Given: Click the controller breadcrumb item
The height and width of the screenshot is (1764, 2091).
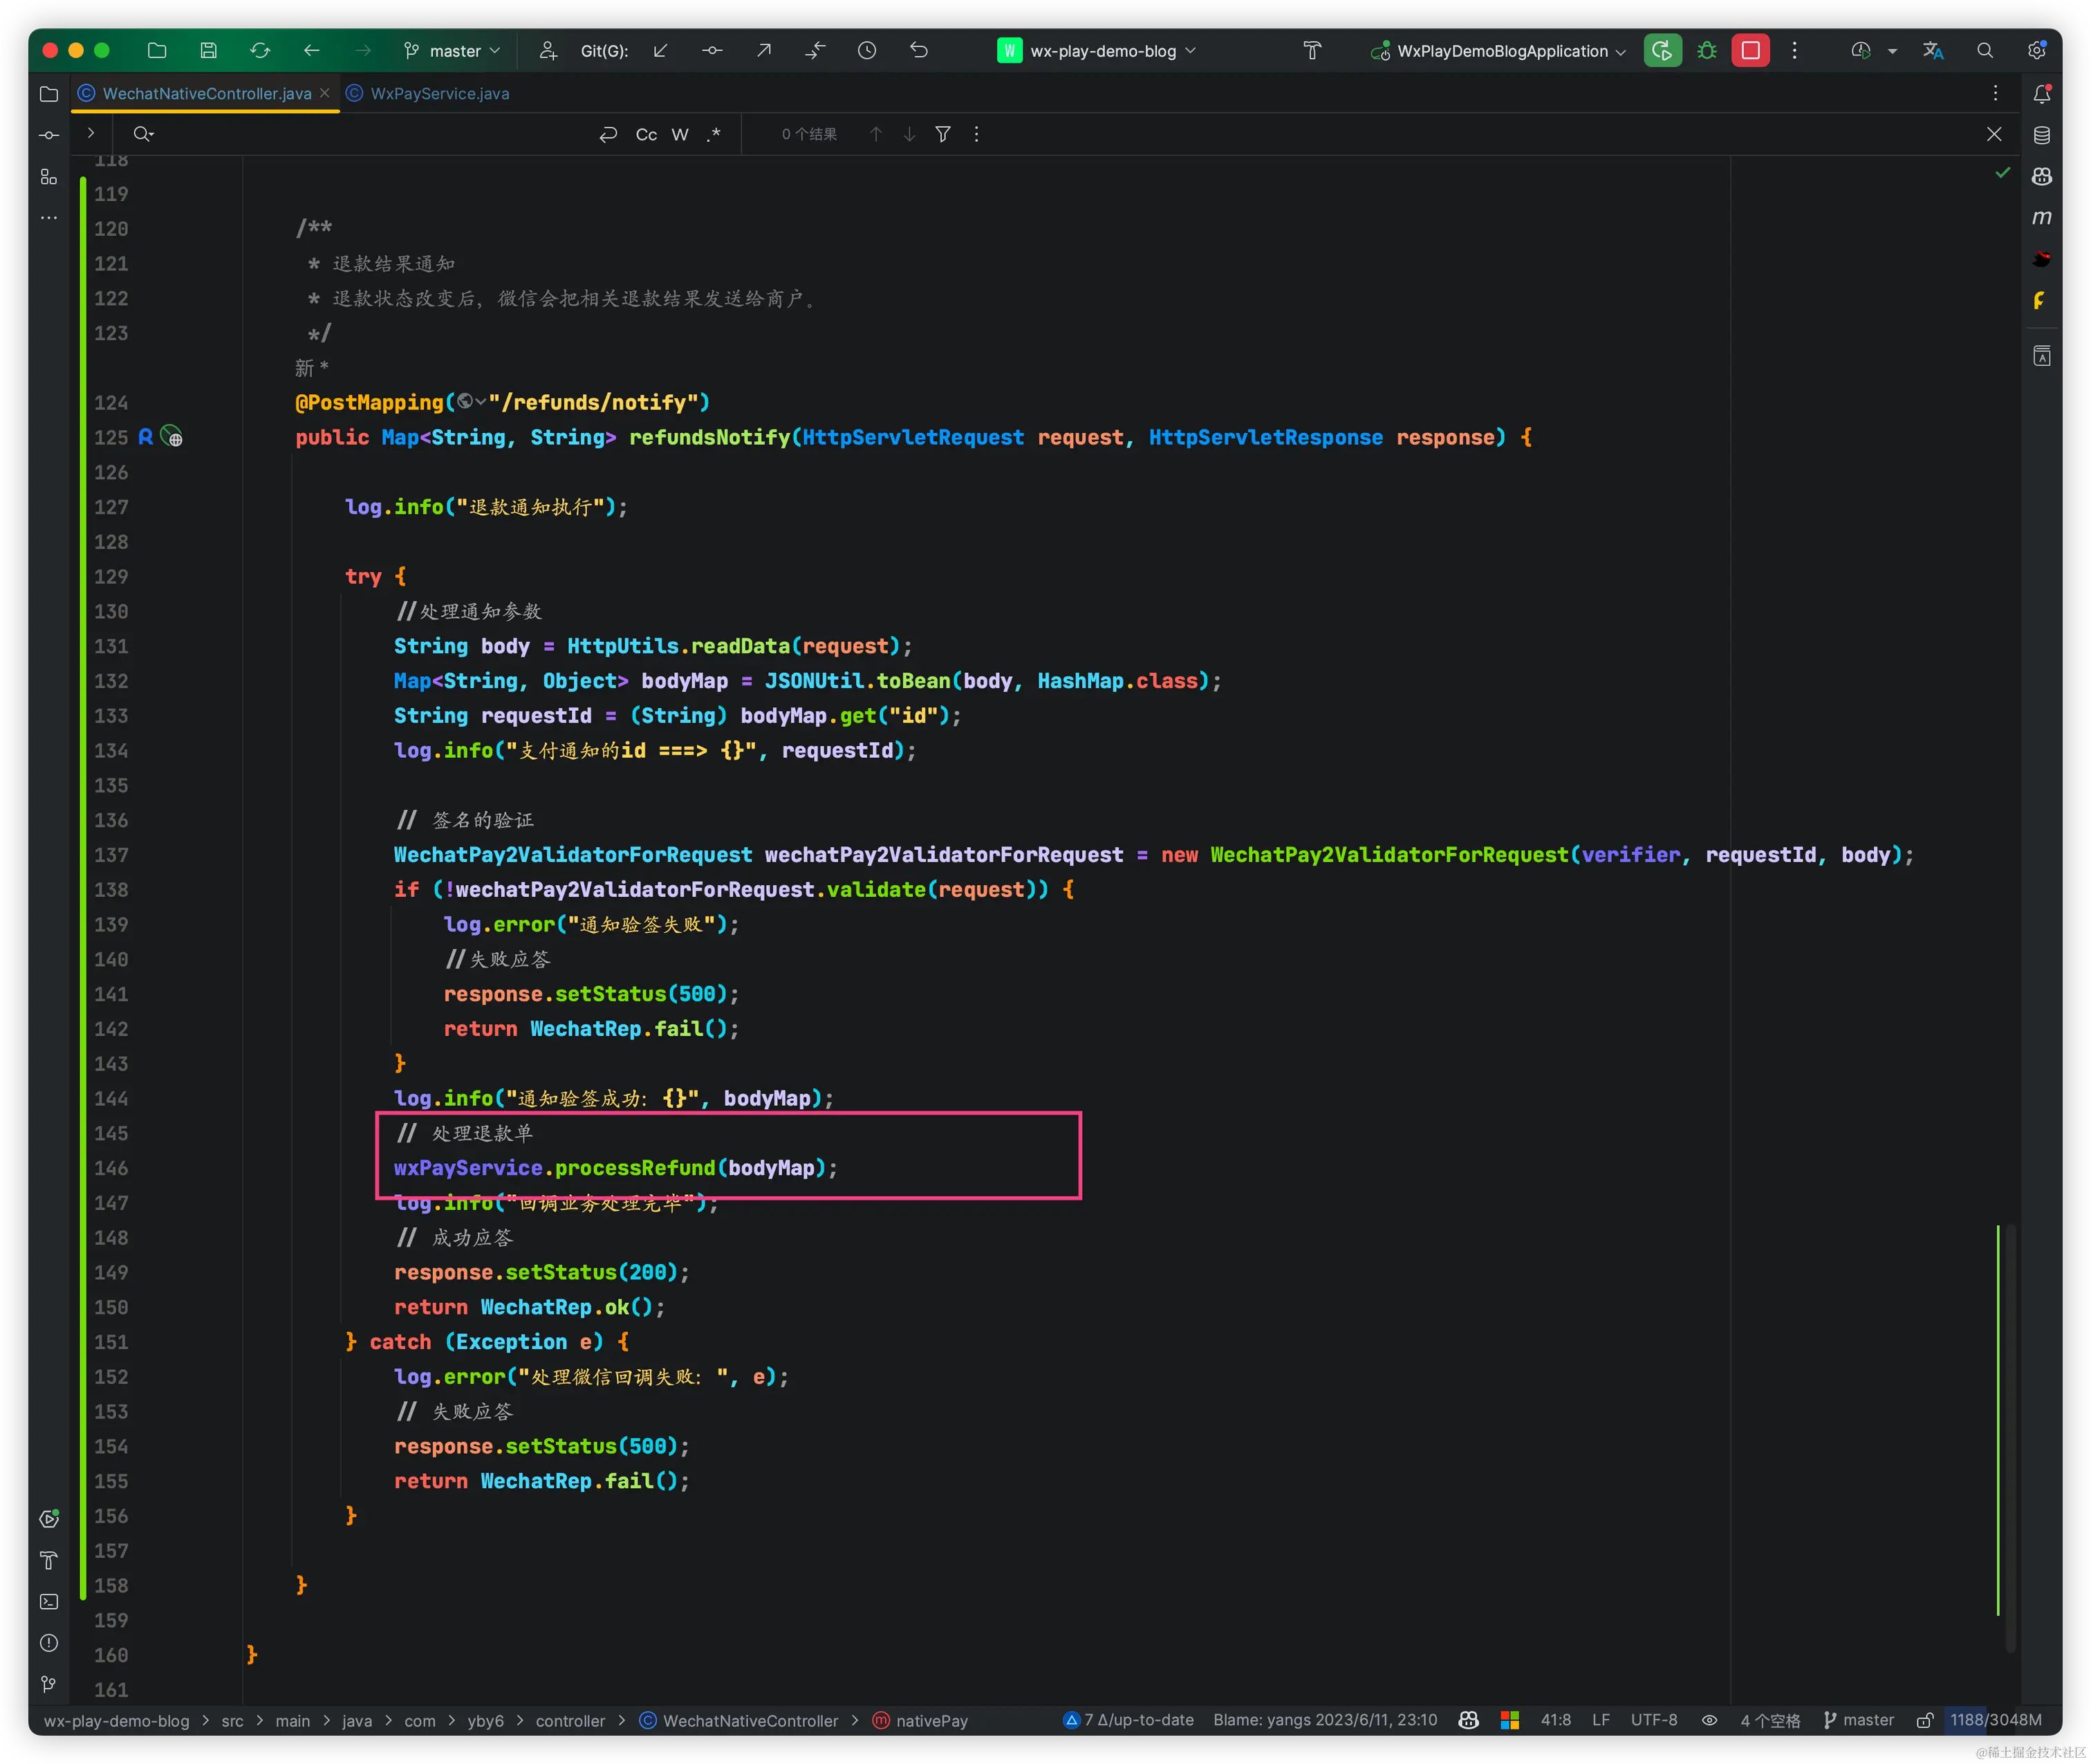Looking at the screenshot, I should 570,1720.
